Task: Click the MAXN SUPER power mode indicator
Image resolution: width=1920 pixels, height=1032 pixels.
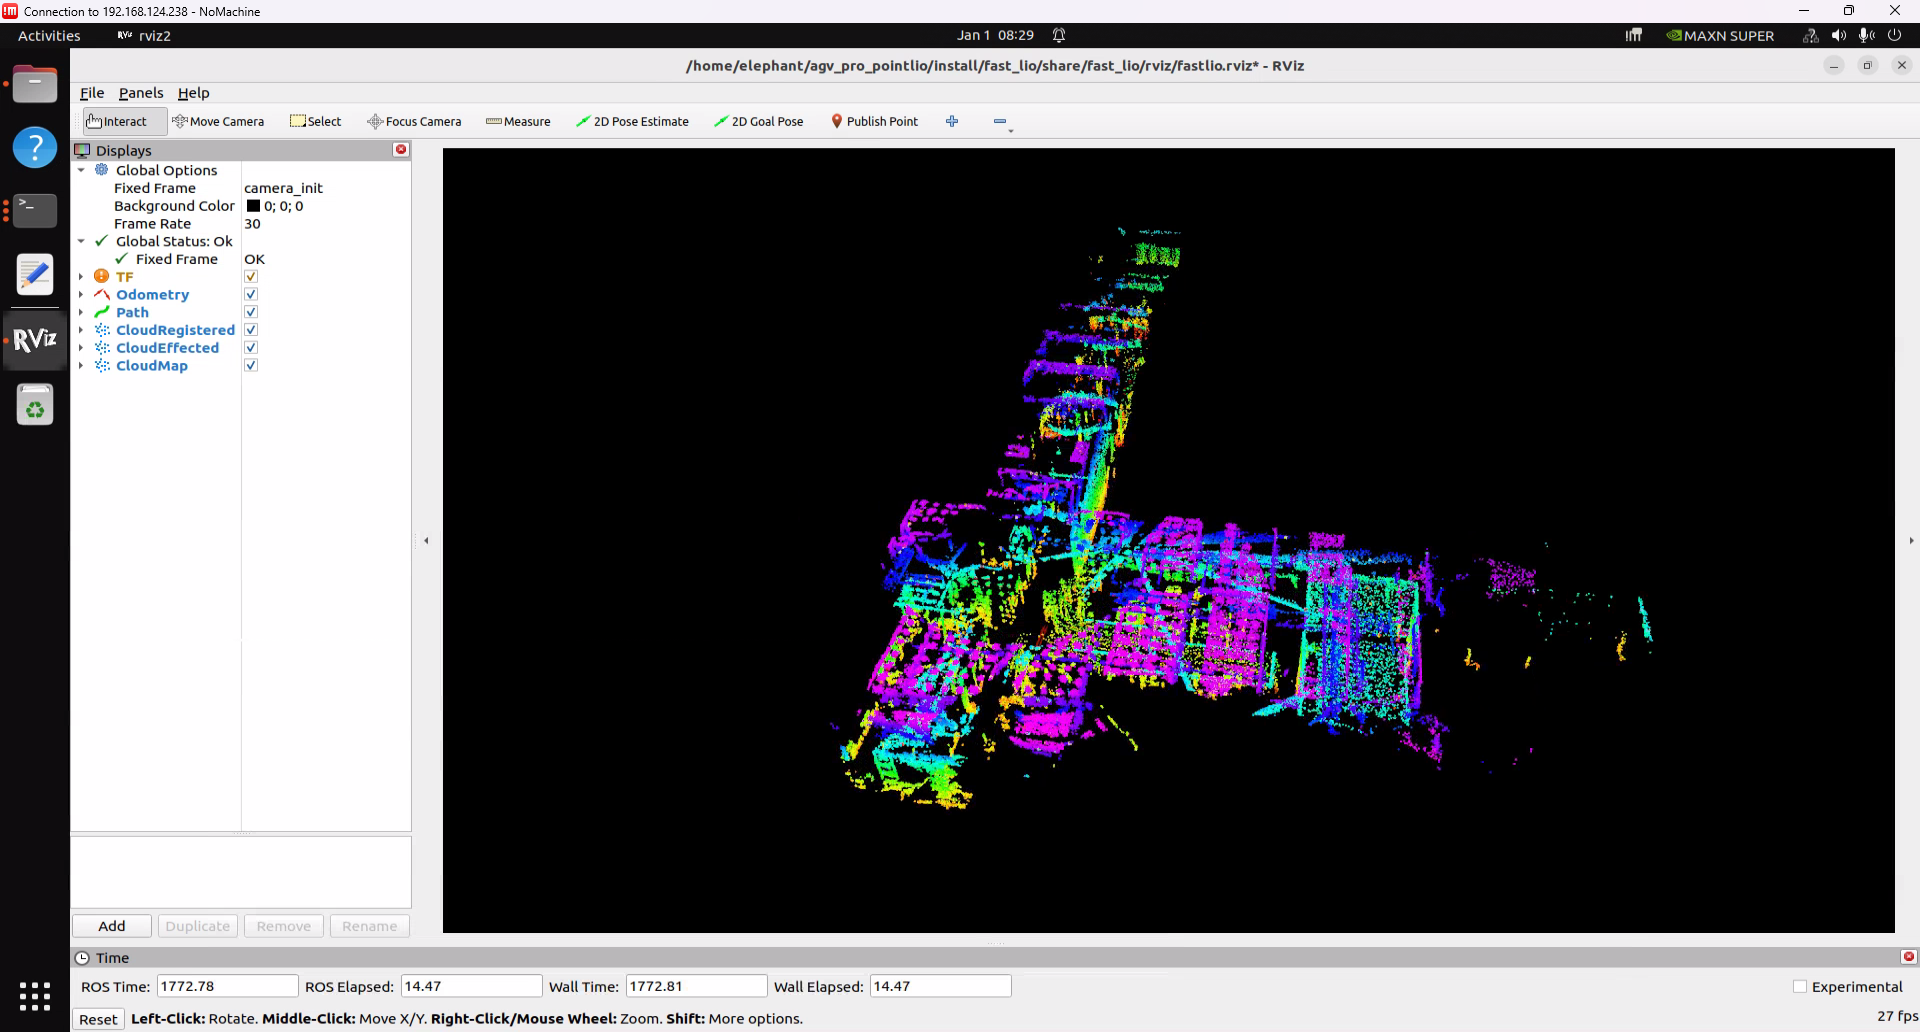Action: 1720,35
